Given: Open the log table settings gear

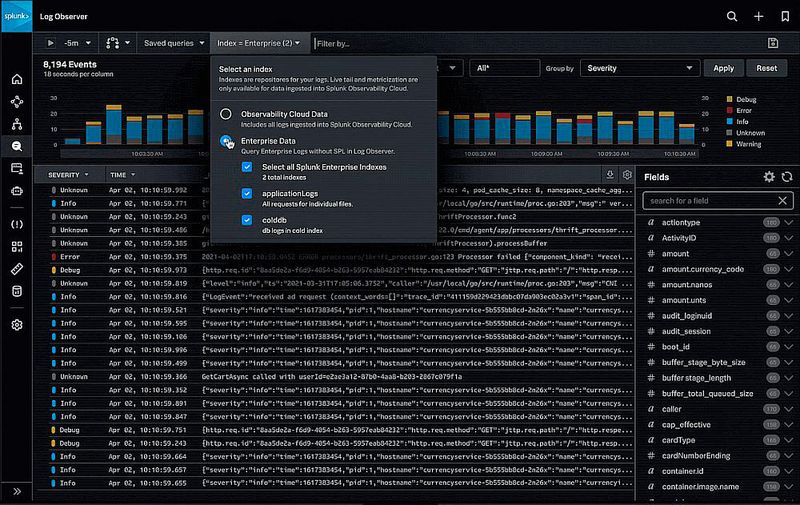Looking at the screenshot, I should (x=627, y=175).
